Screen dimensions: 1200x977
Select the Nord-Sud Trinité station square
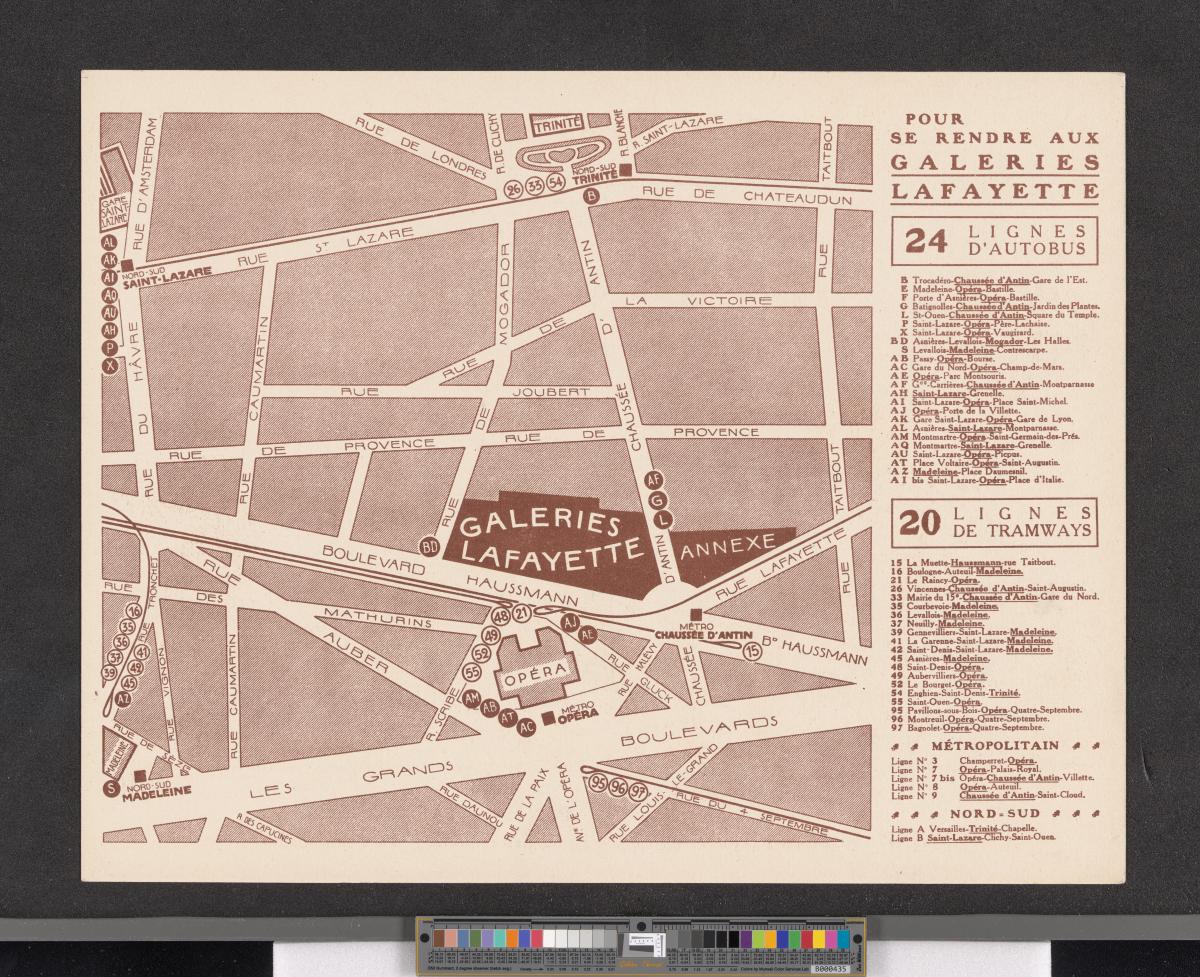625,172
